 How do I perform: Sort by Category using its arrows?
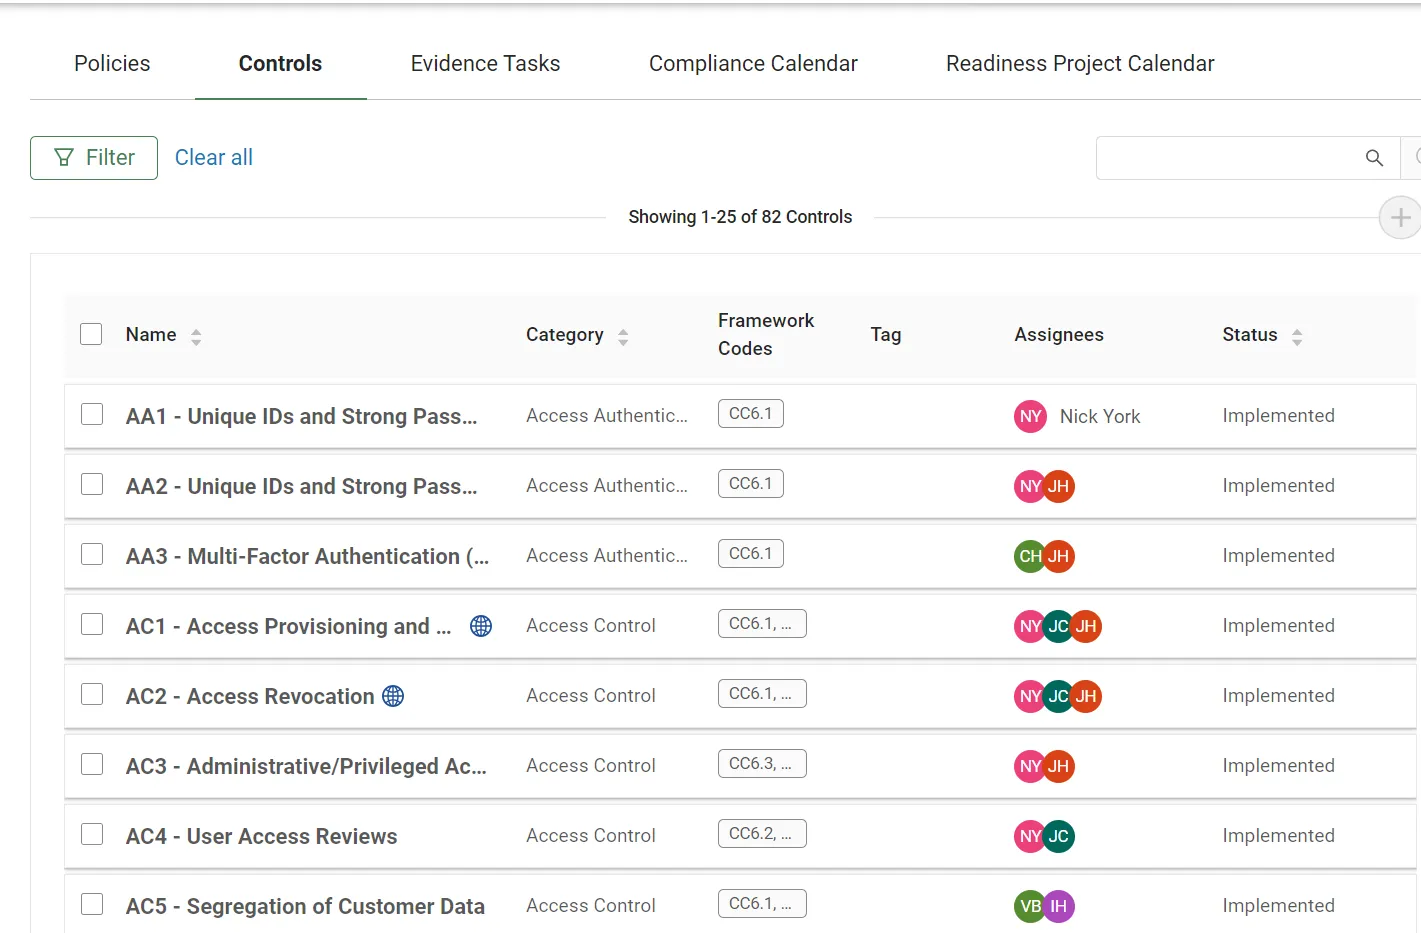[x=623, y=337]
